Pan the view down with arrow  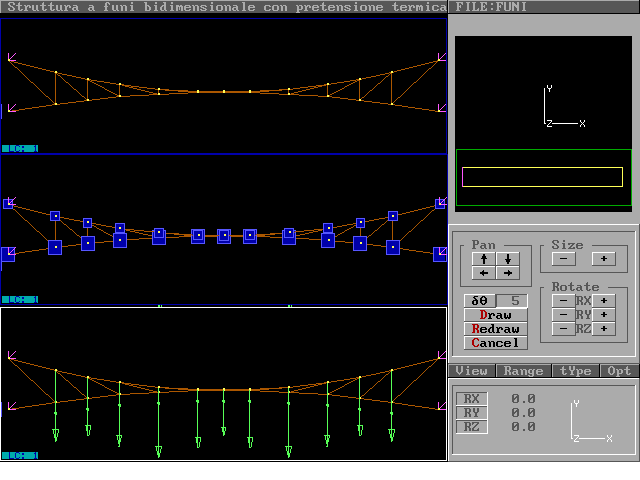(508, 259)
